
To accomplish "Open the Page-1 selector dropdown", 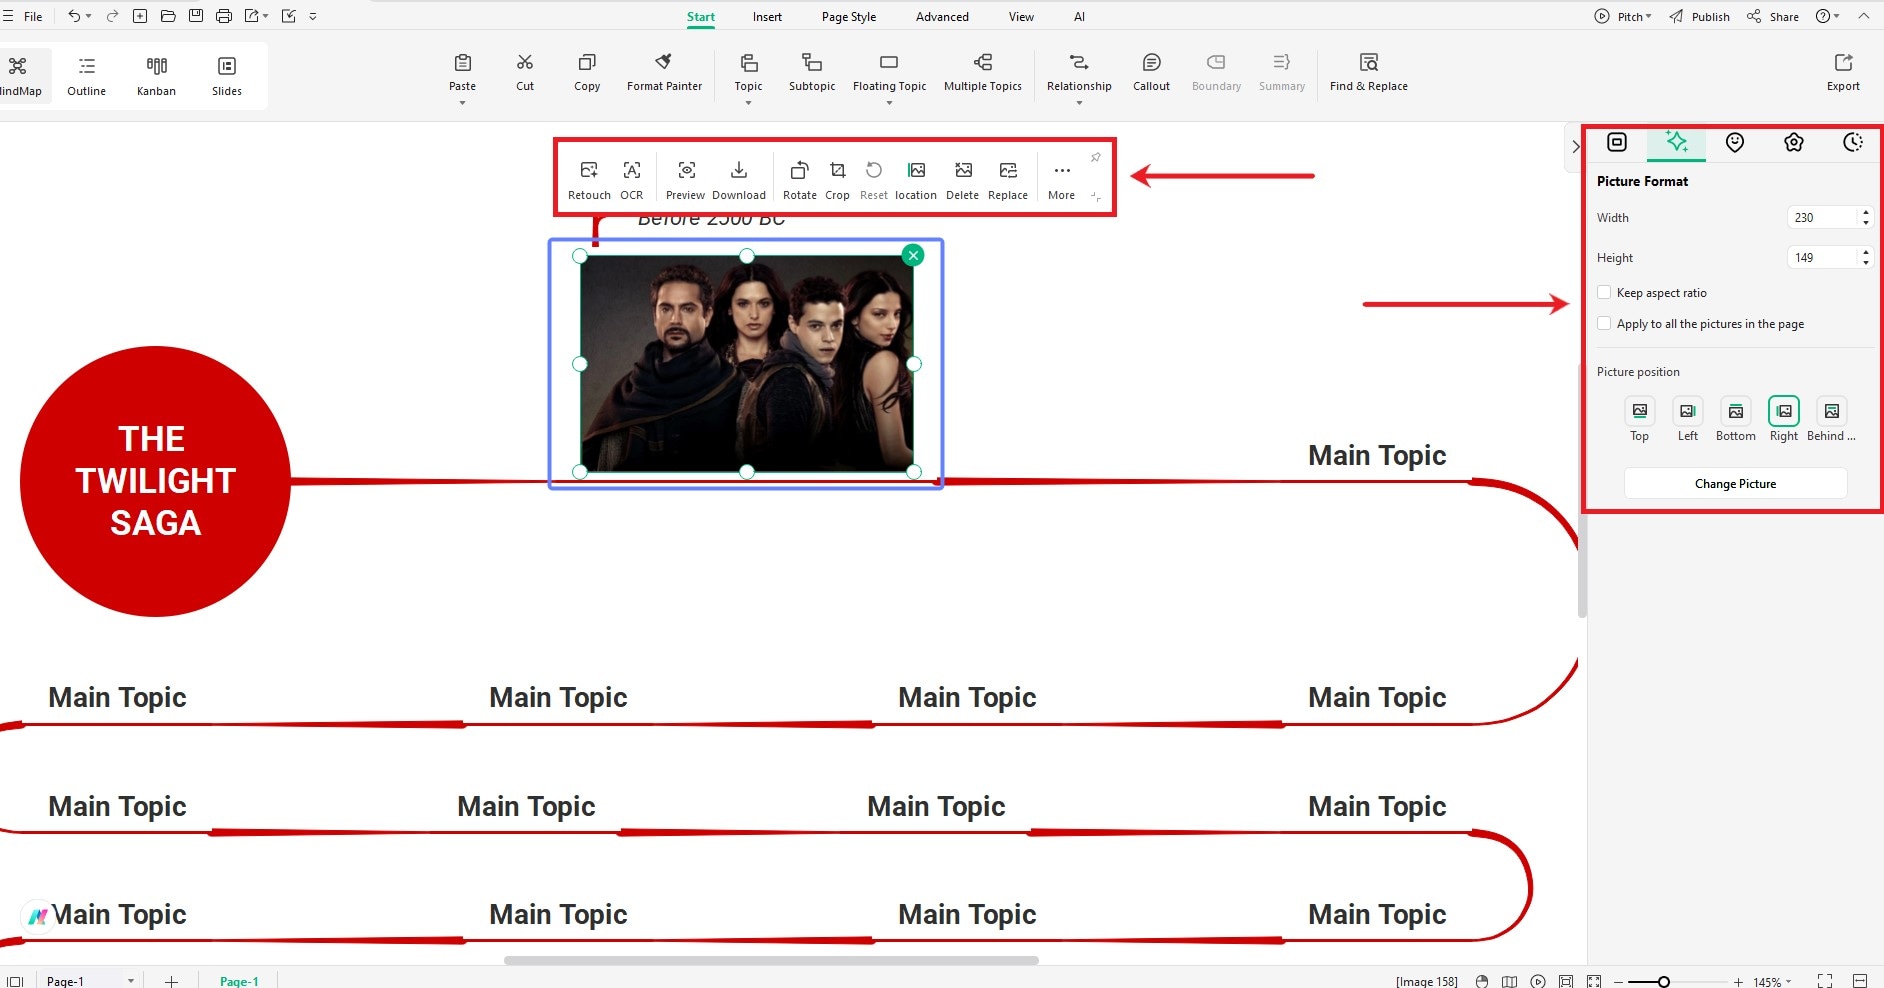I will [x=131, y=981].
